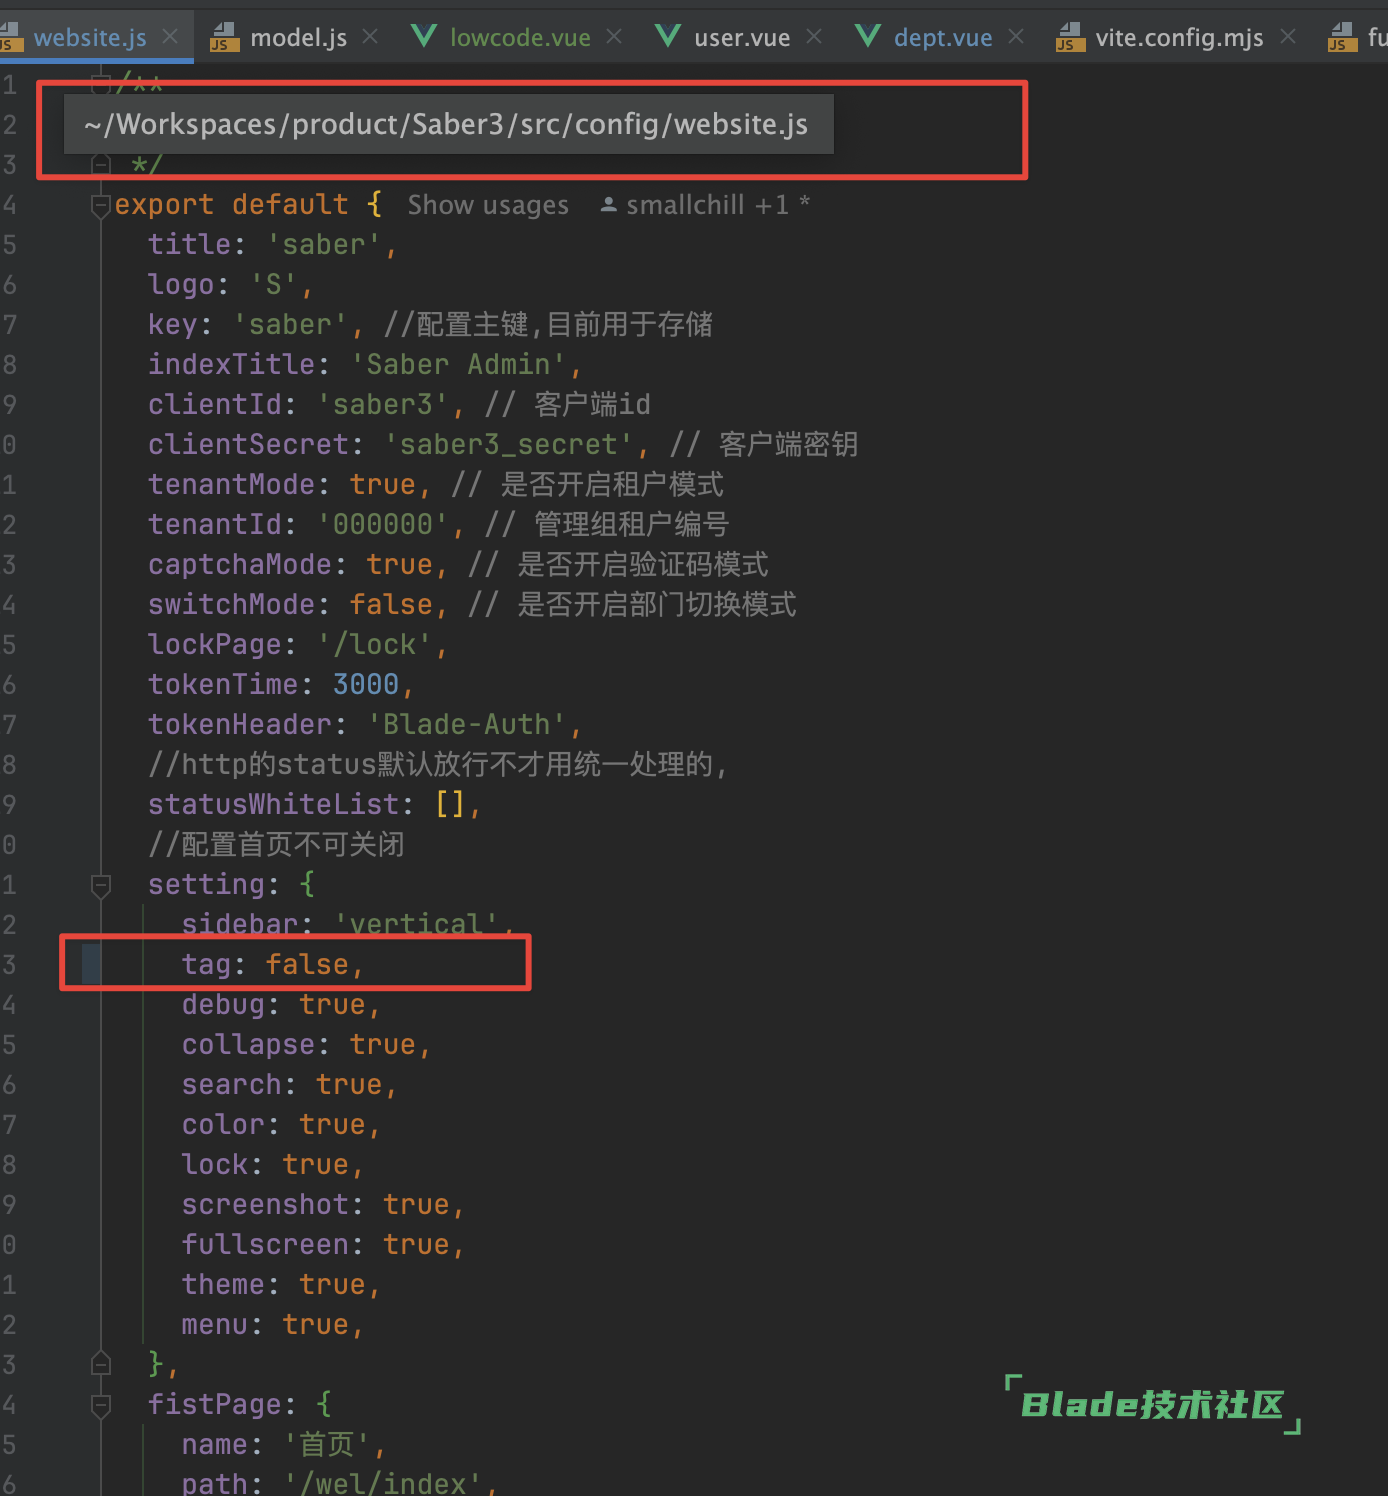Viewport: 1388px width, 1496px height.
Task: Click the lockPage '/lock' string
Action: pyautogui.click(x=374, y=645)
